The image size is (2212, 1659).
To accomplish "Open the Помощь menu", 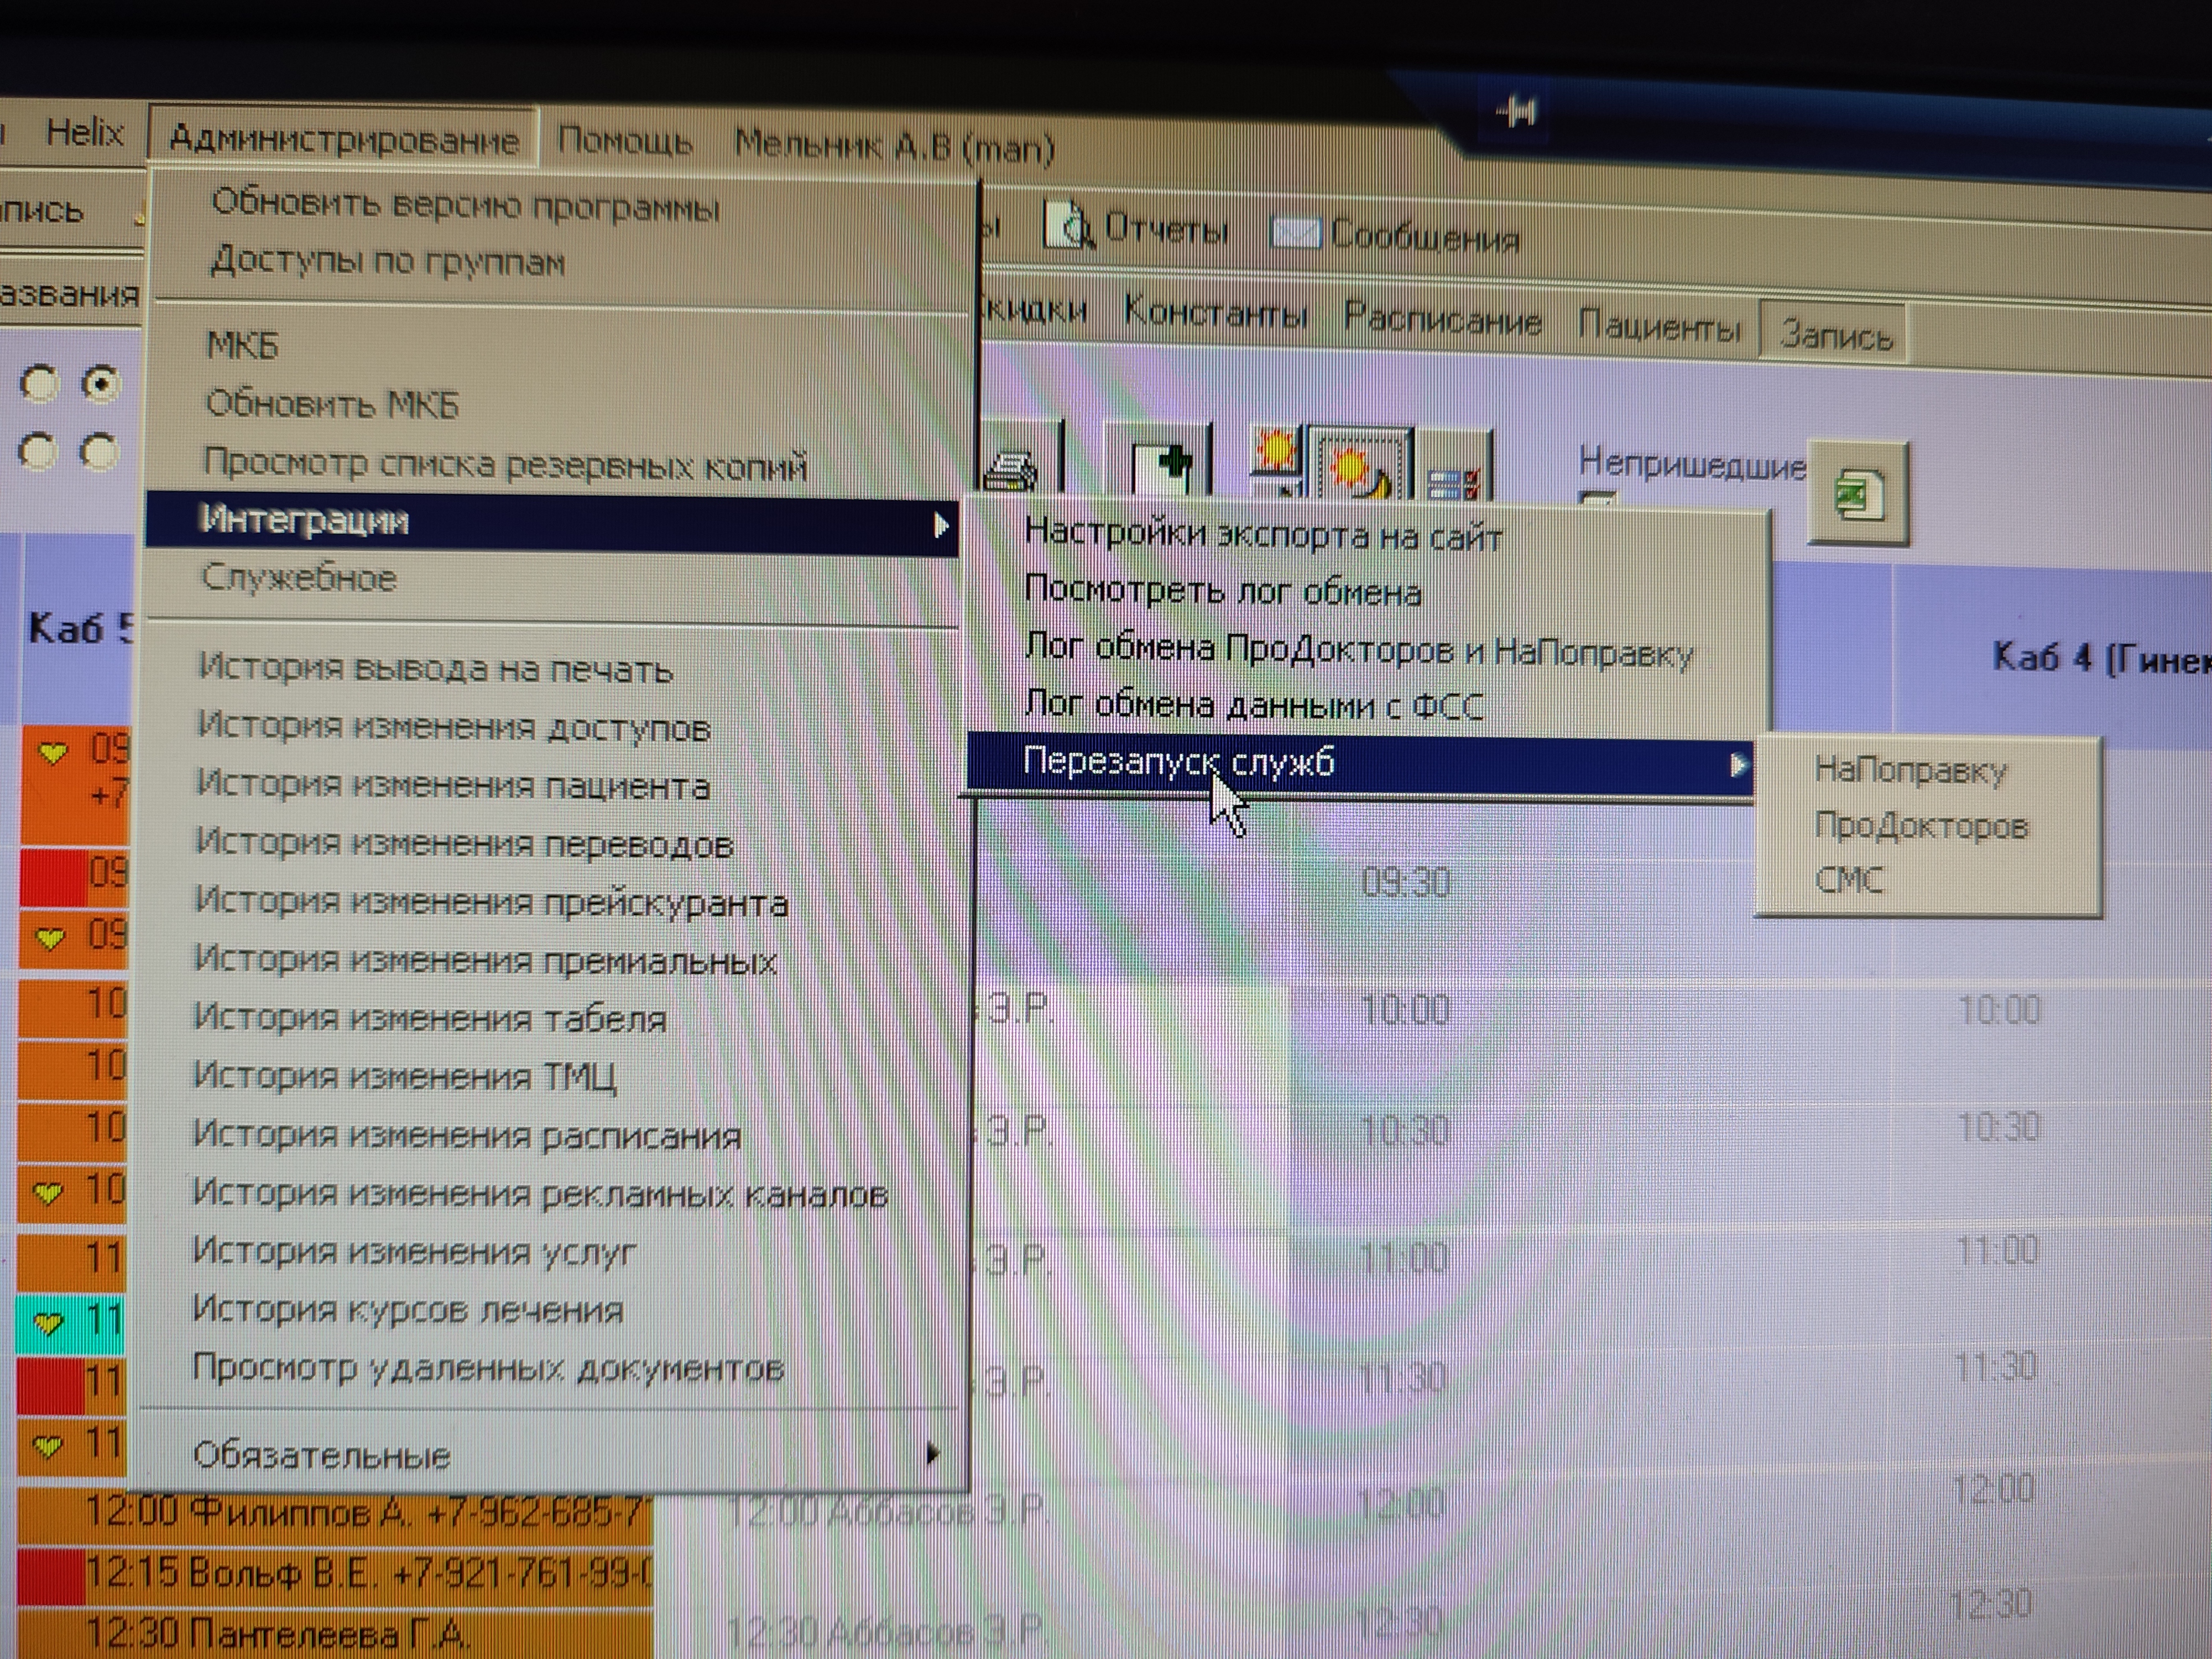I will click(624, 142).
